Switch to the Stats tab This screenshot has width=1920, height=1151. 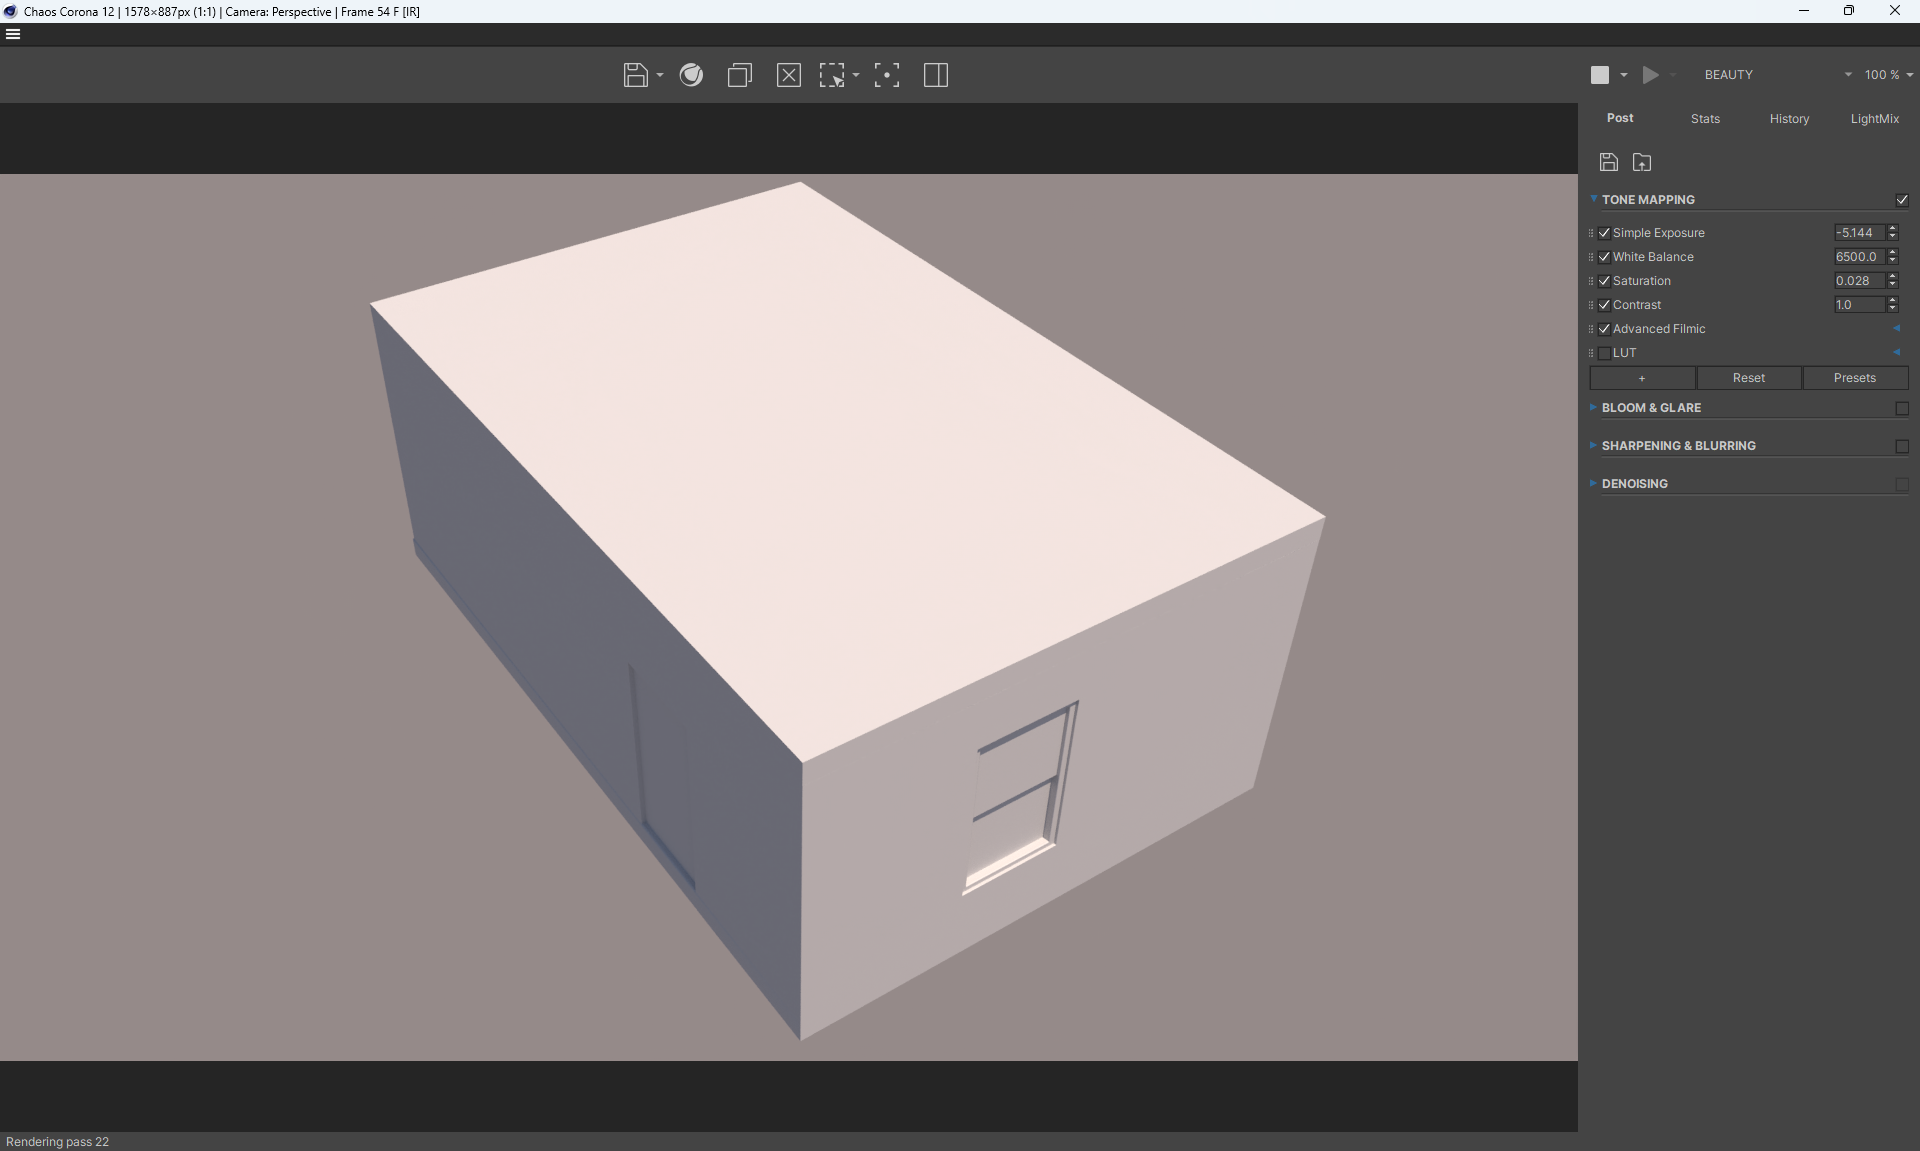coord(1705,119)
